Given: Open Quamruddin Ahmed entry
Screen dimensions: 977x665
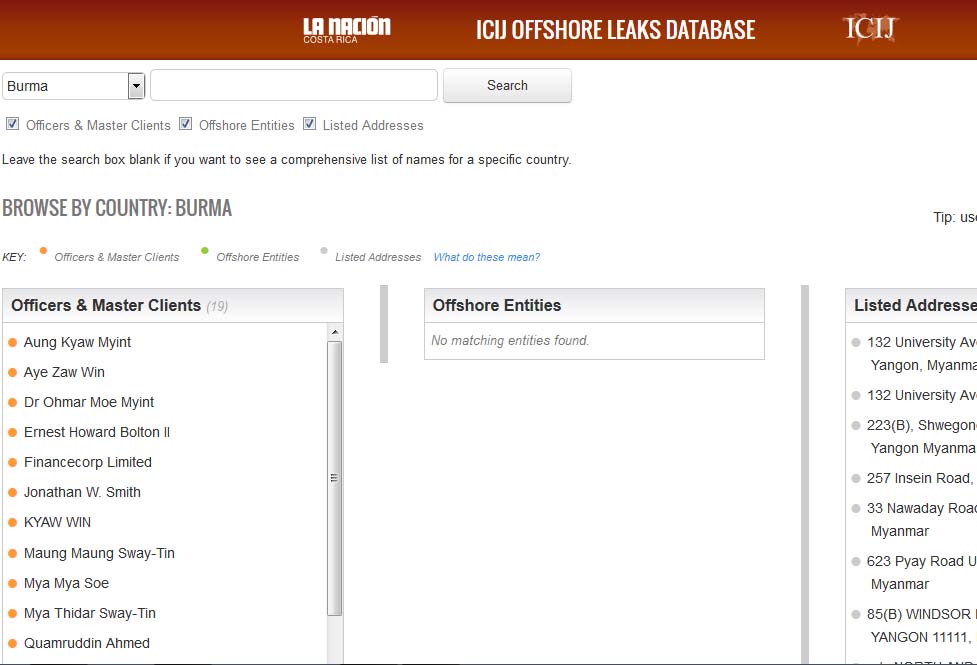Looking at the screenshot, I should [x=87, y=643].
